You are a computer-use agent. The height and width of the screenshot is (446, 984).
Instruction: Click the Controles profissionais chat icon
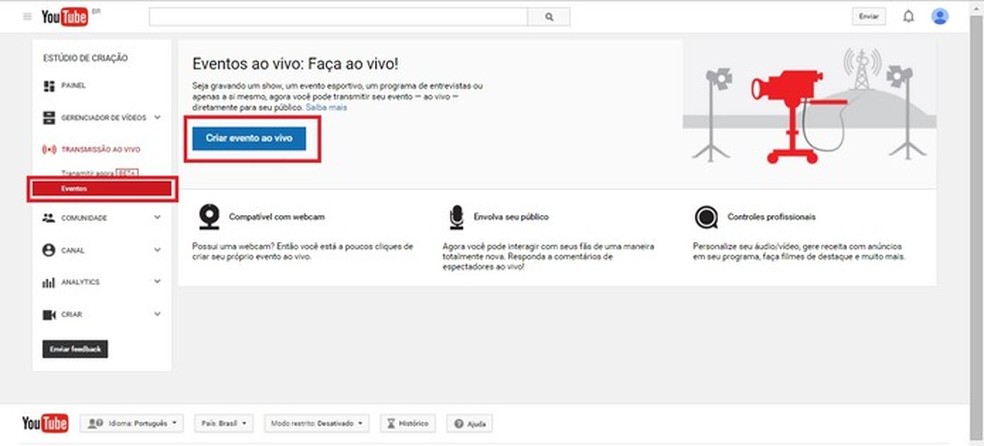[706, 217]
